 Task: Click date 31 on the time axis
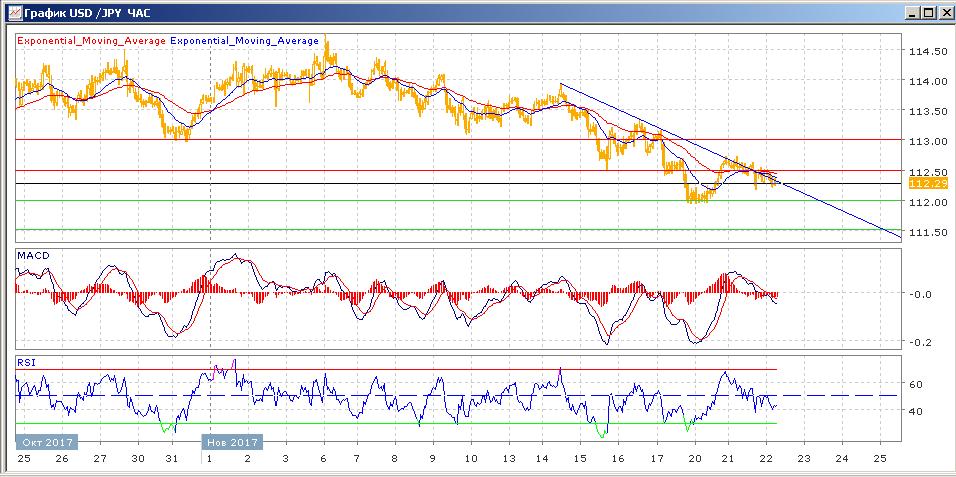[171, 459]
